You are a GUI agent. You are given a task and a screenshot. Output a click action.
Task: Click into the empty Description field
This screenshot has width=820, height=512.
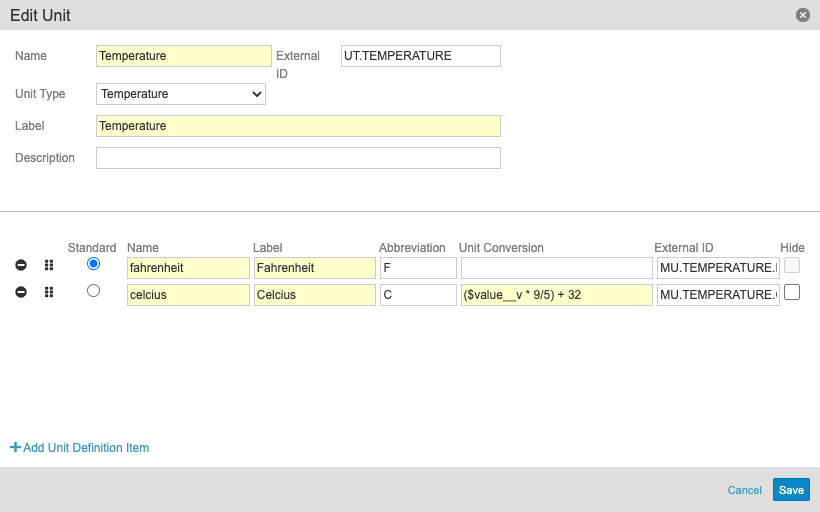[298, 158]
